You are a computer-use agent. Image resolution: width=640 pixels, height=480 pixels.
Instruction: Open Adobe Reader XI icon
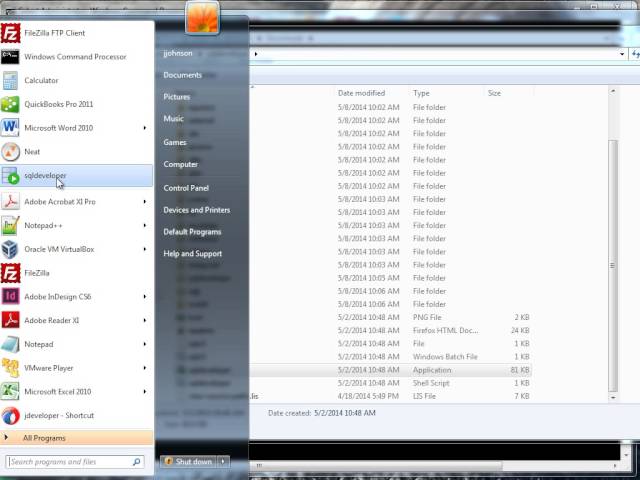[10, 320]
